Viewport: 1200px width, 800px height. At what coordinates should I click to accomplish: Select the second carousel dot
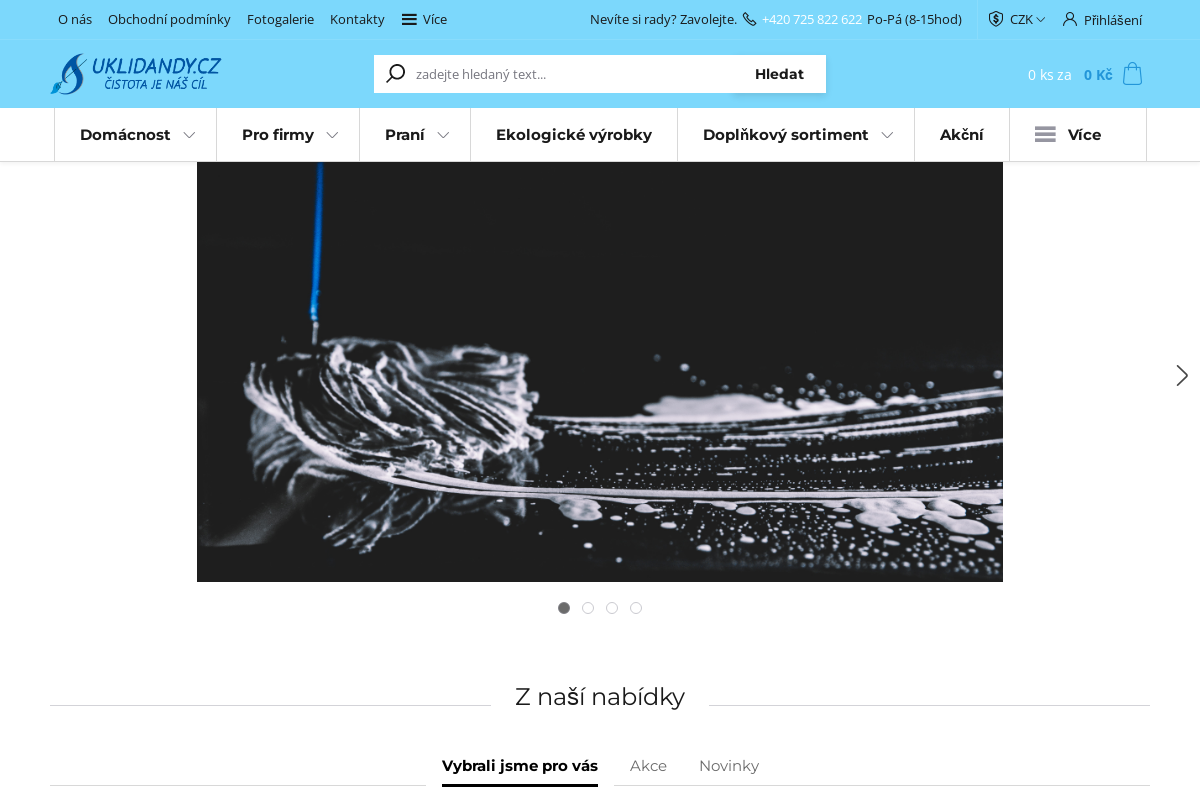point(588,608)
